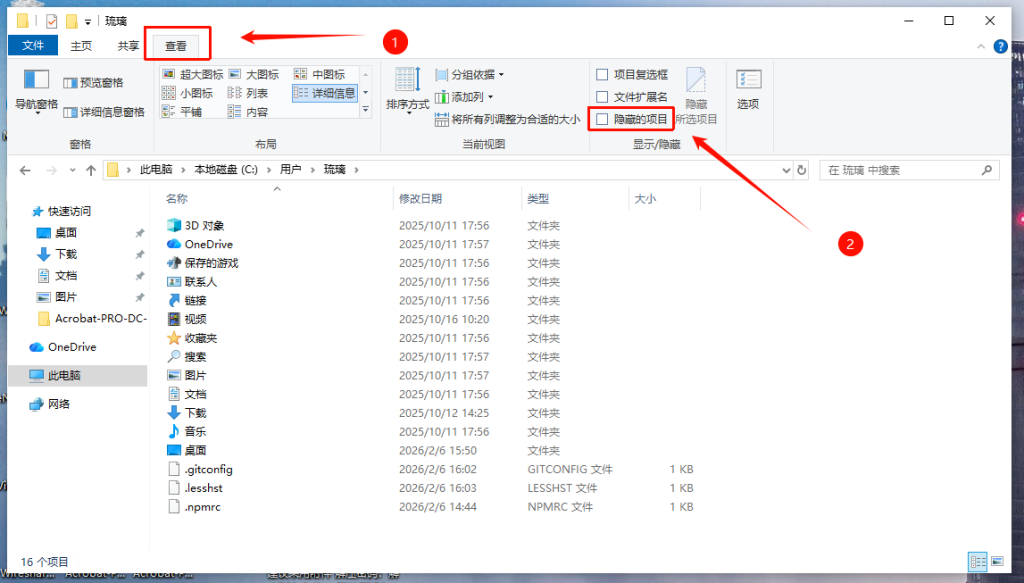Click the 在琉璃中搜索 search box
The image size is (1024, 583).
(x=905, y=169)
